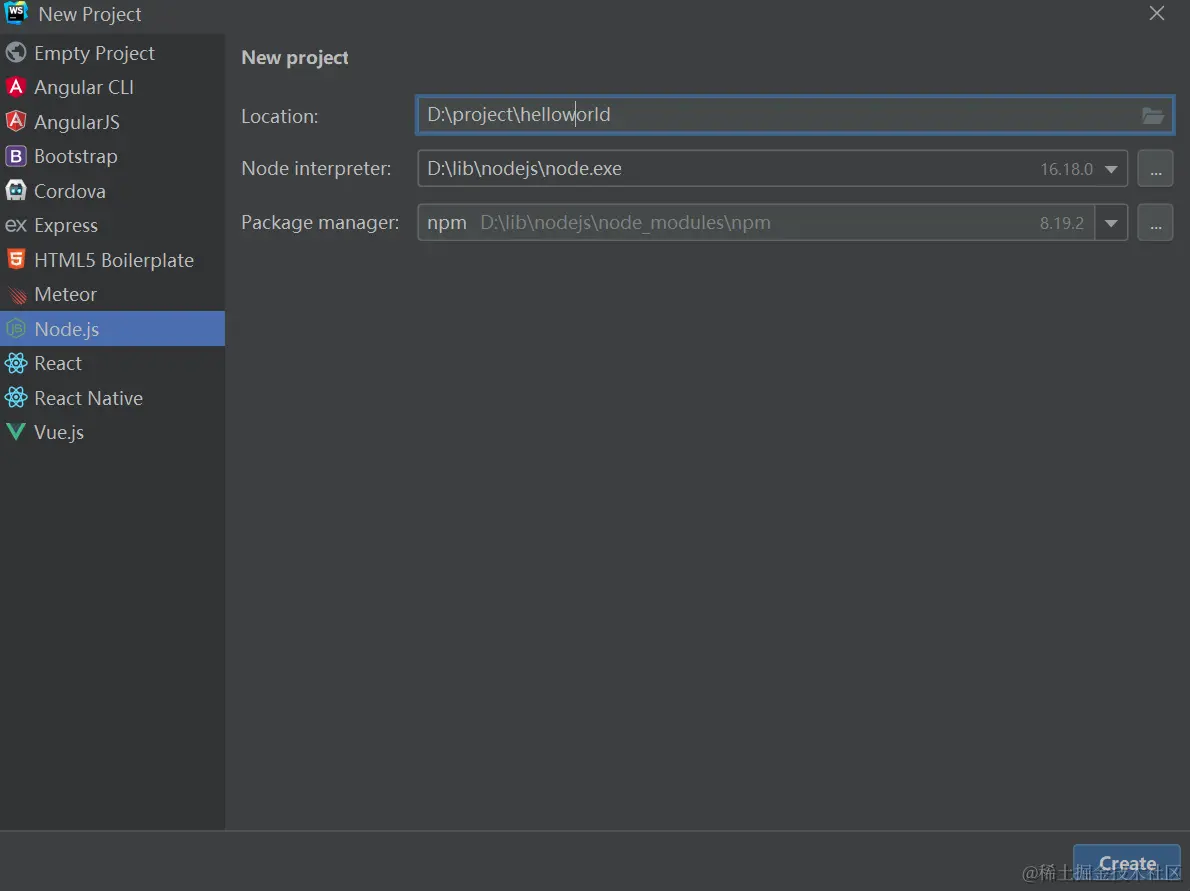
Task: Click the Cordova robot icon
Action: click(16, 190)
